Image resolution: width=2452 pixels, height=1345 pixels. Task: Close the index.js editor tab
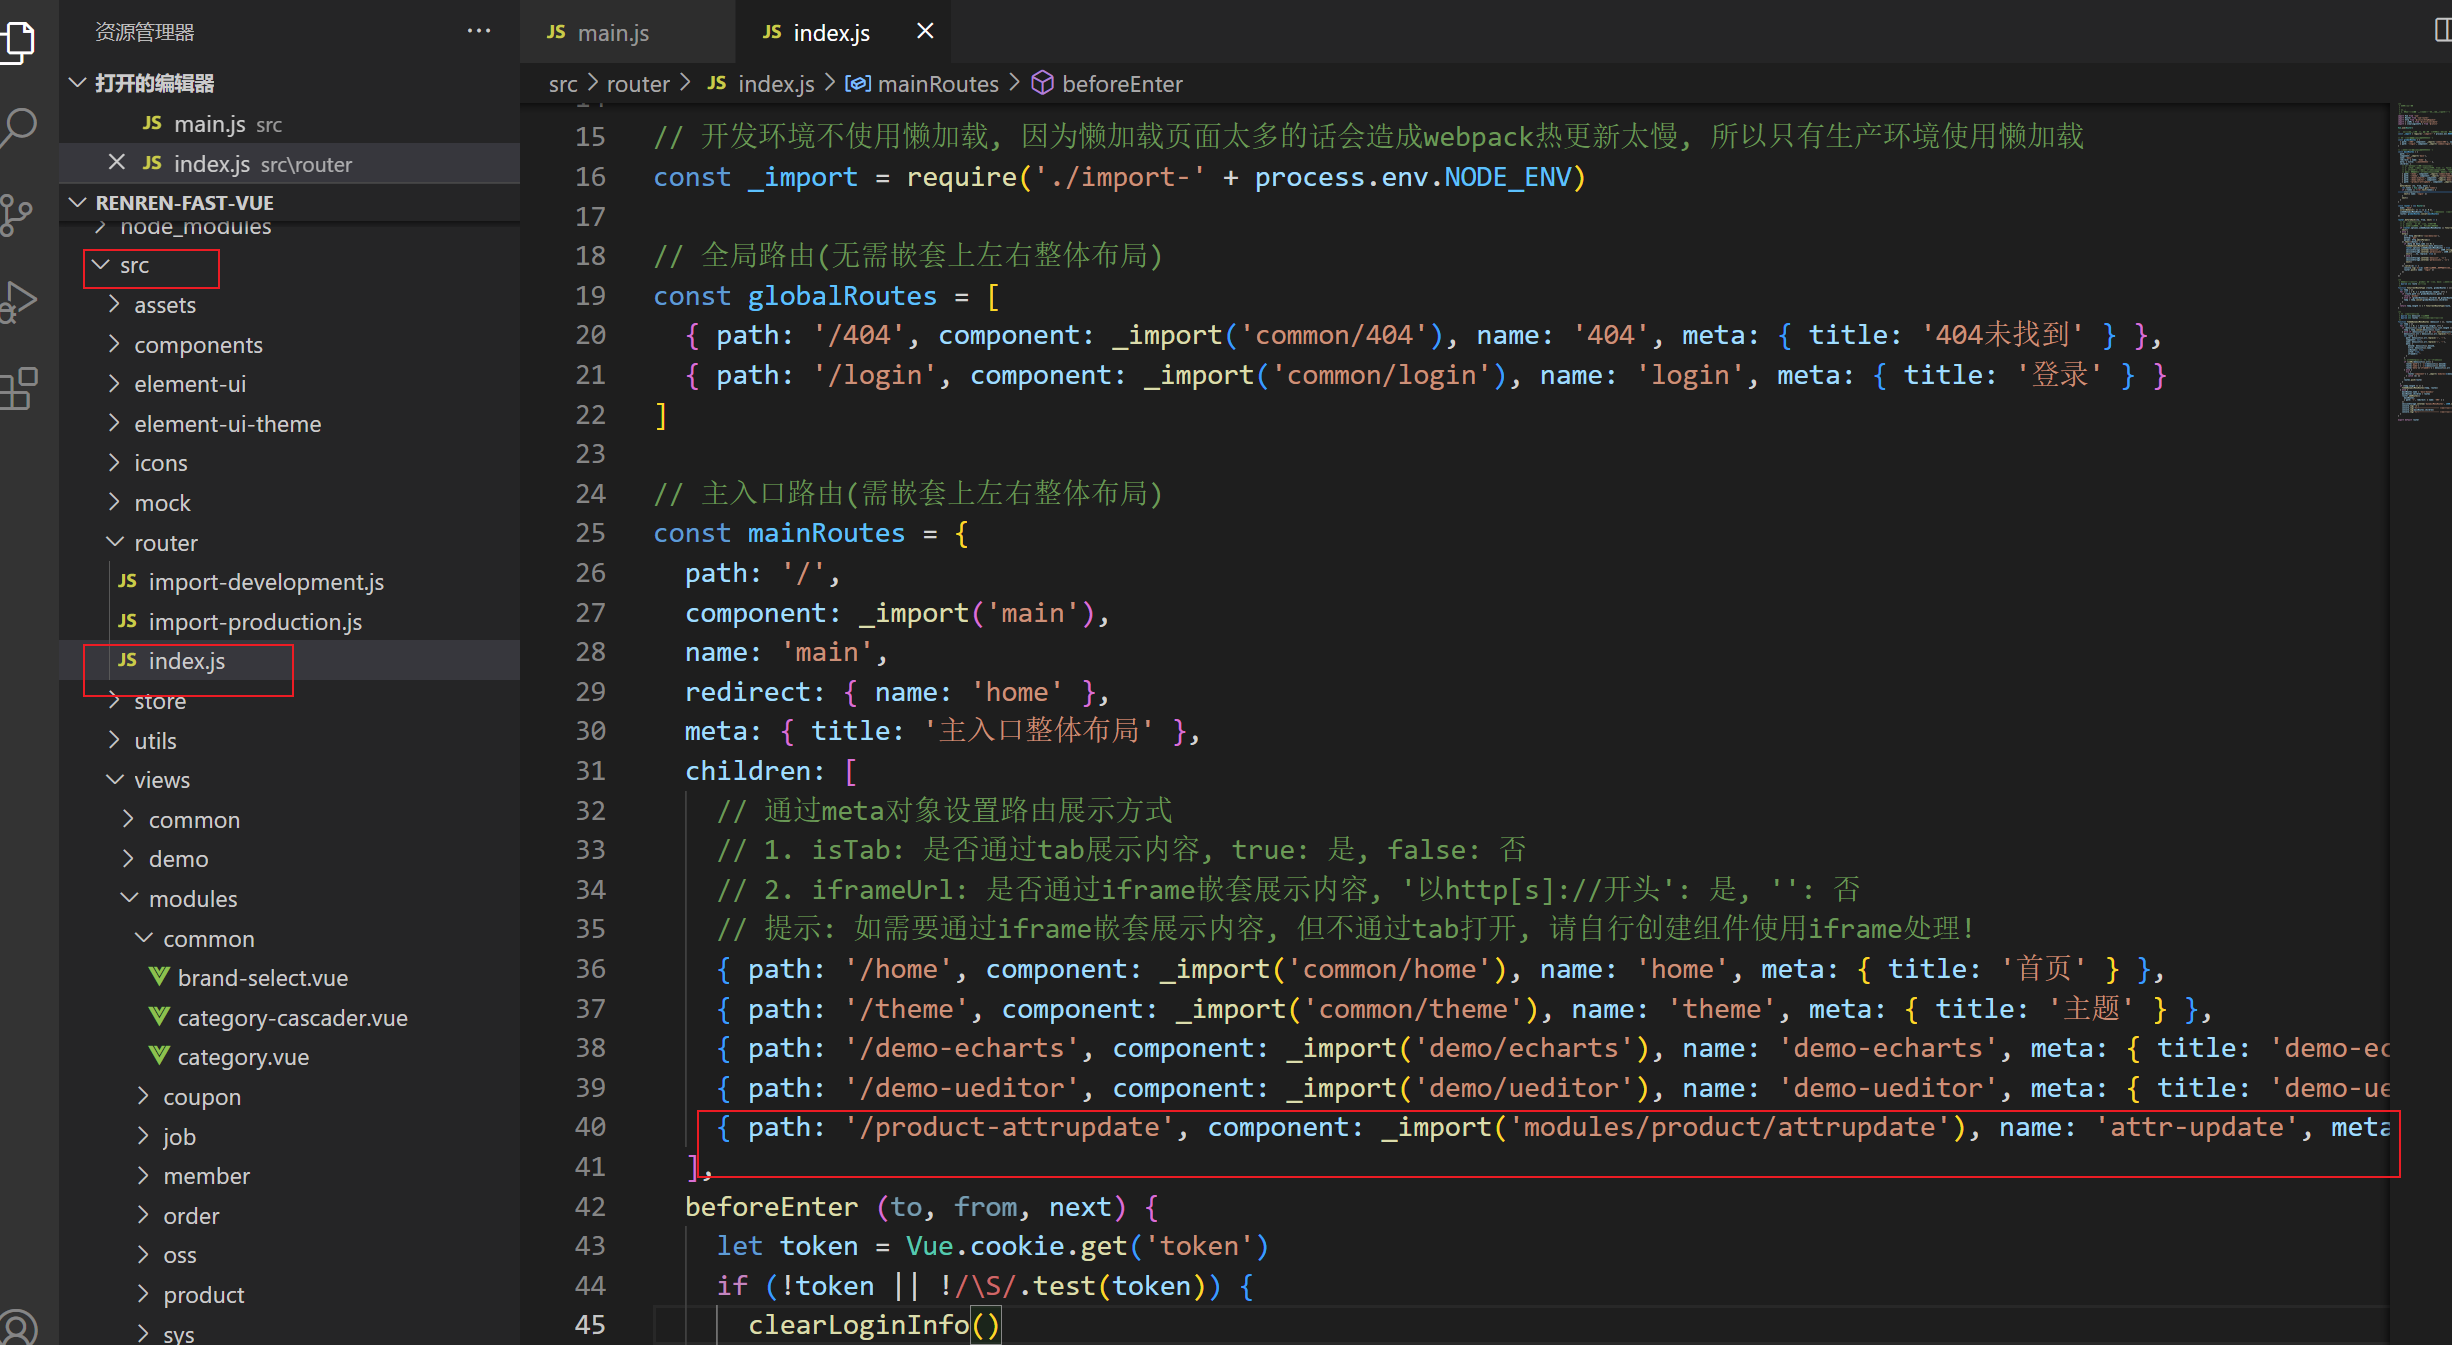[925, 31]
